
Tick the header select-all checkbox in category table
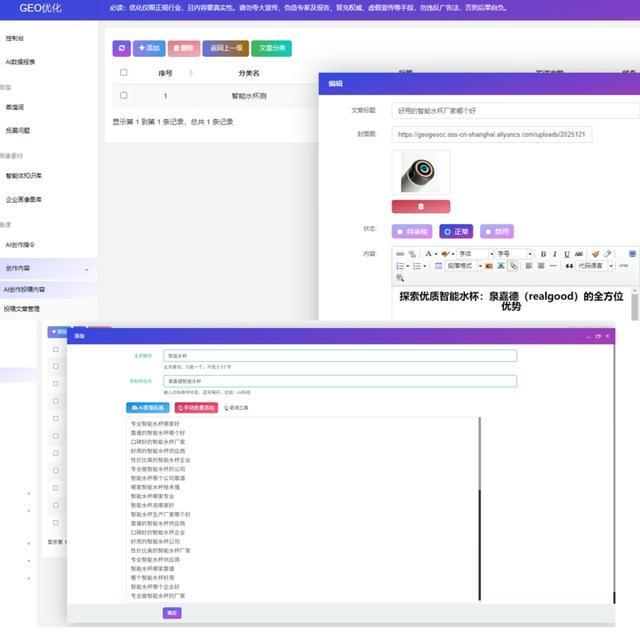coord(124,72)
